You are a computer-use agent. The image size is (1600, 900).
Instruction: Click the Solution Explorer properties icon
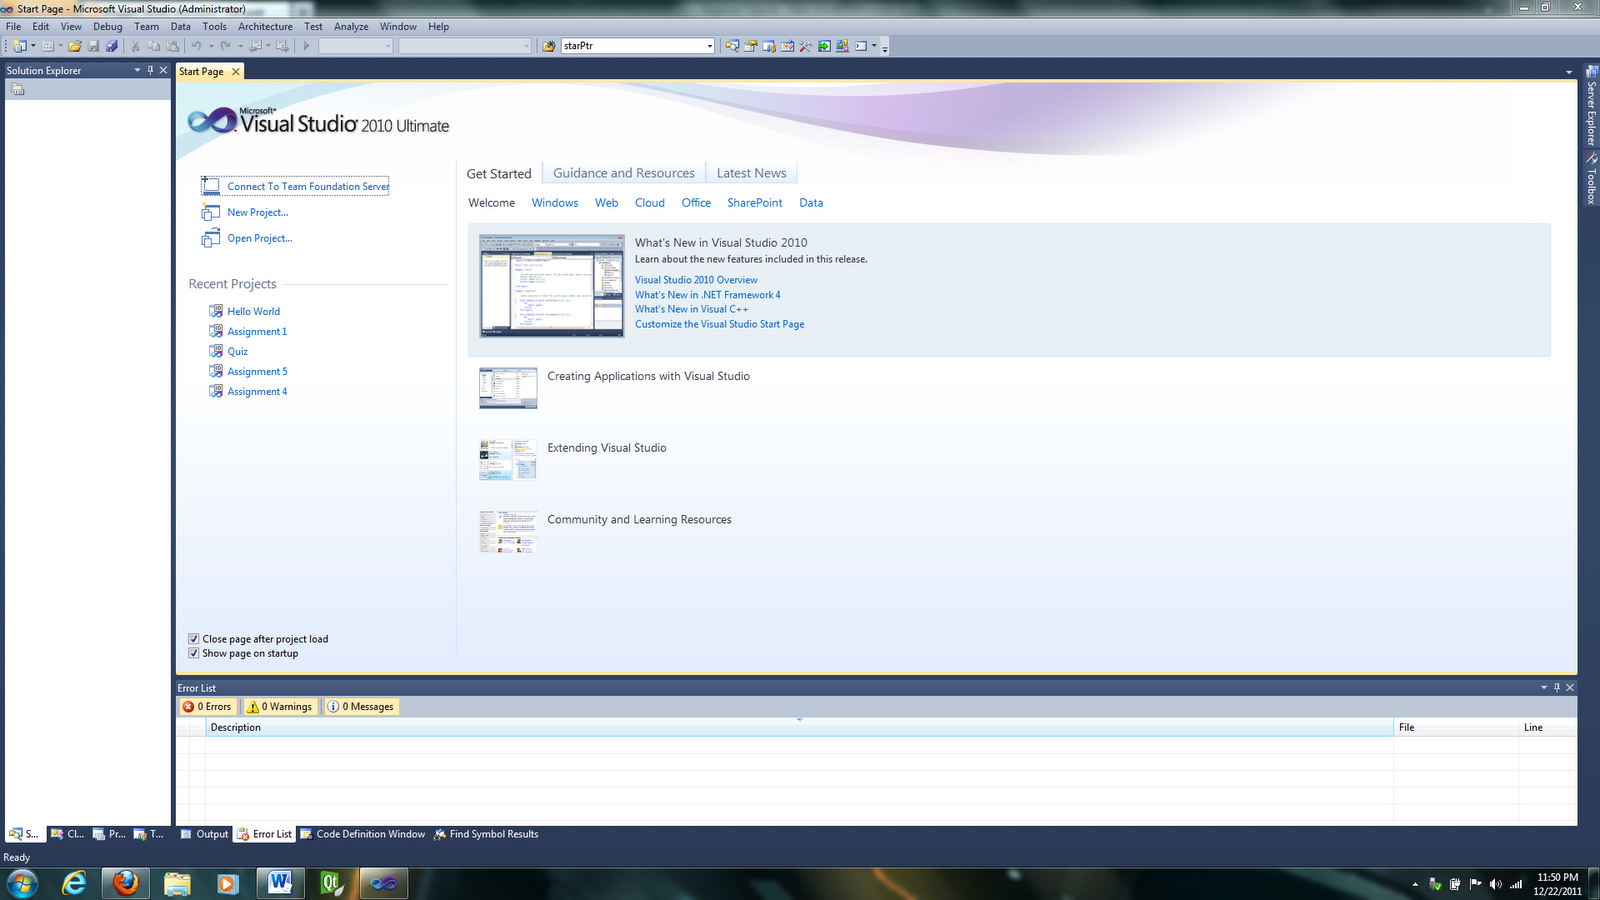click(x=17, y=89)
